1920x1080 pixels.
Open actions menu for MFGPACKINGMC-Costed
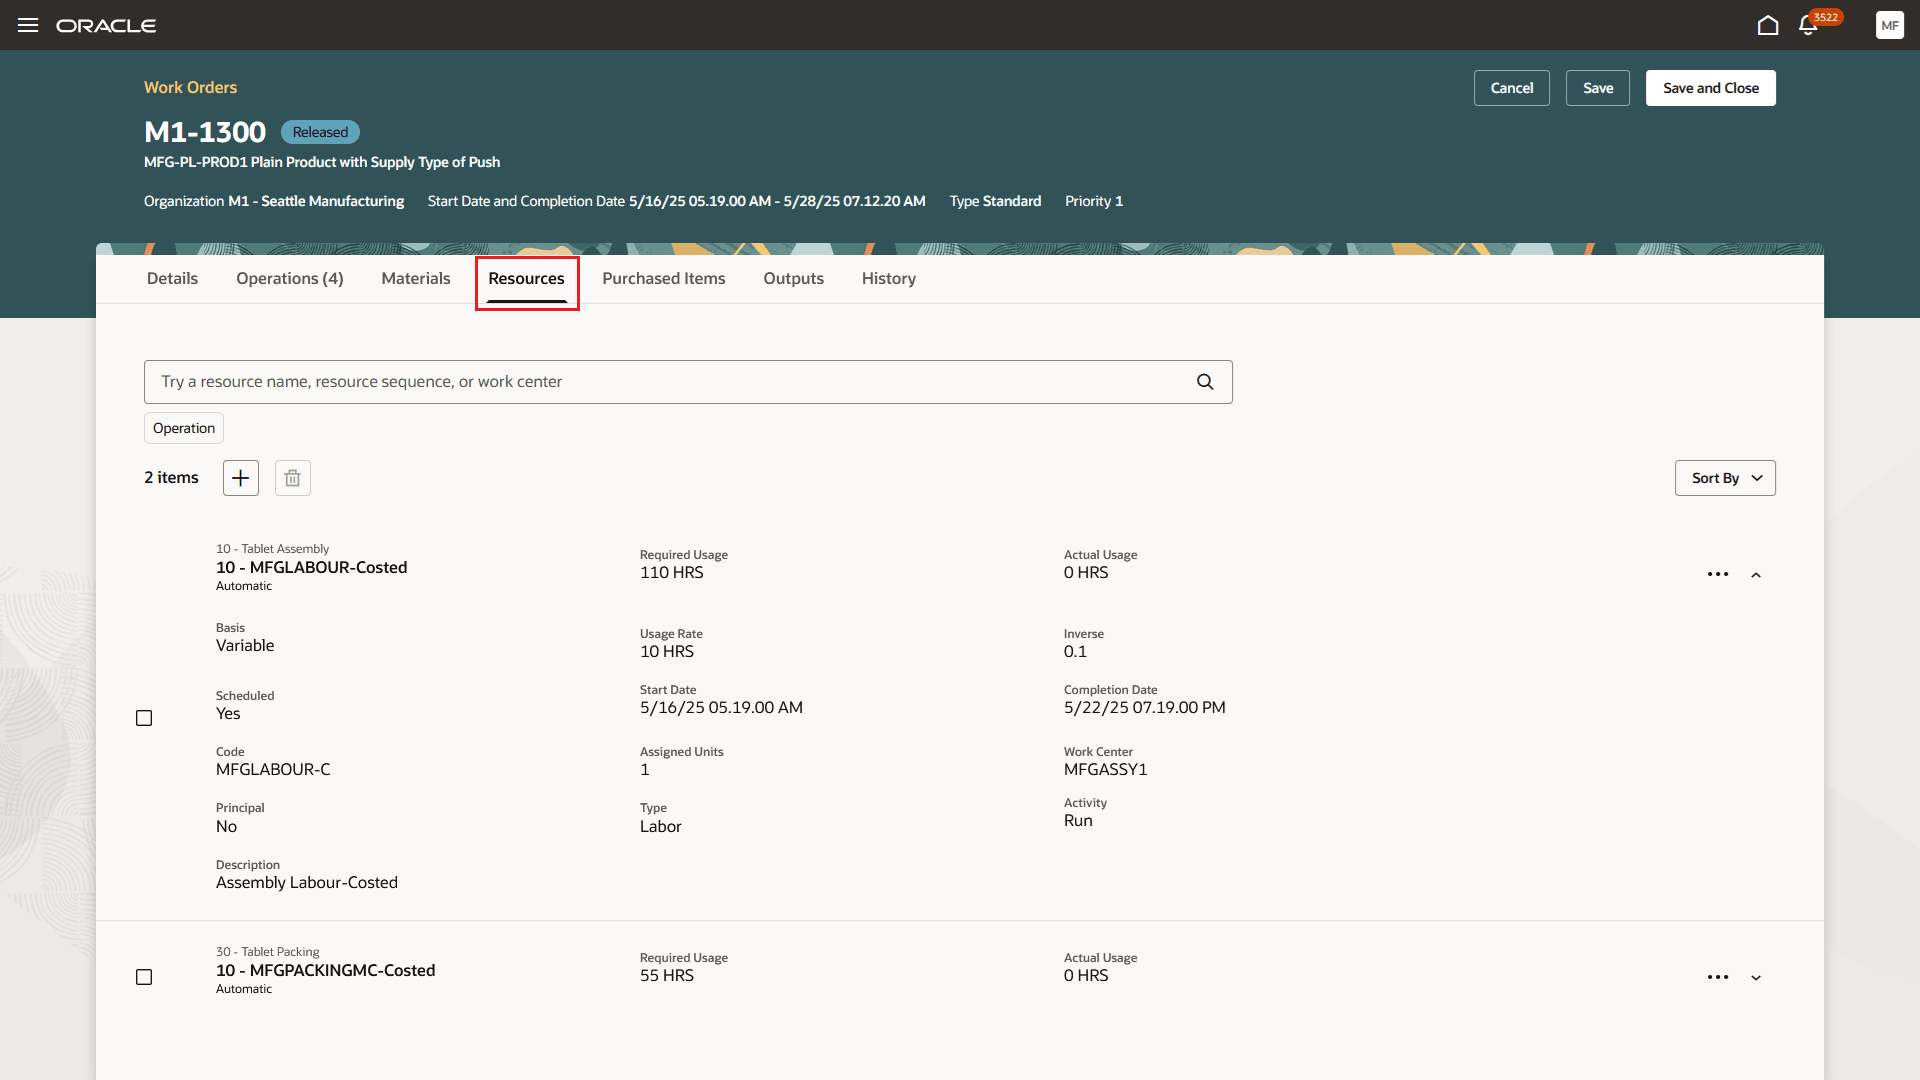tap(1717, 977)
